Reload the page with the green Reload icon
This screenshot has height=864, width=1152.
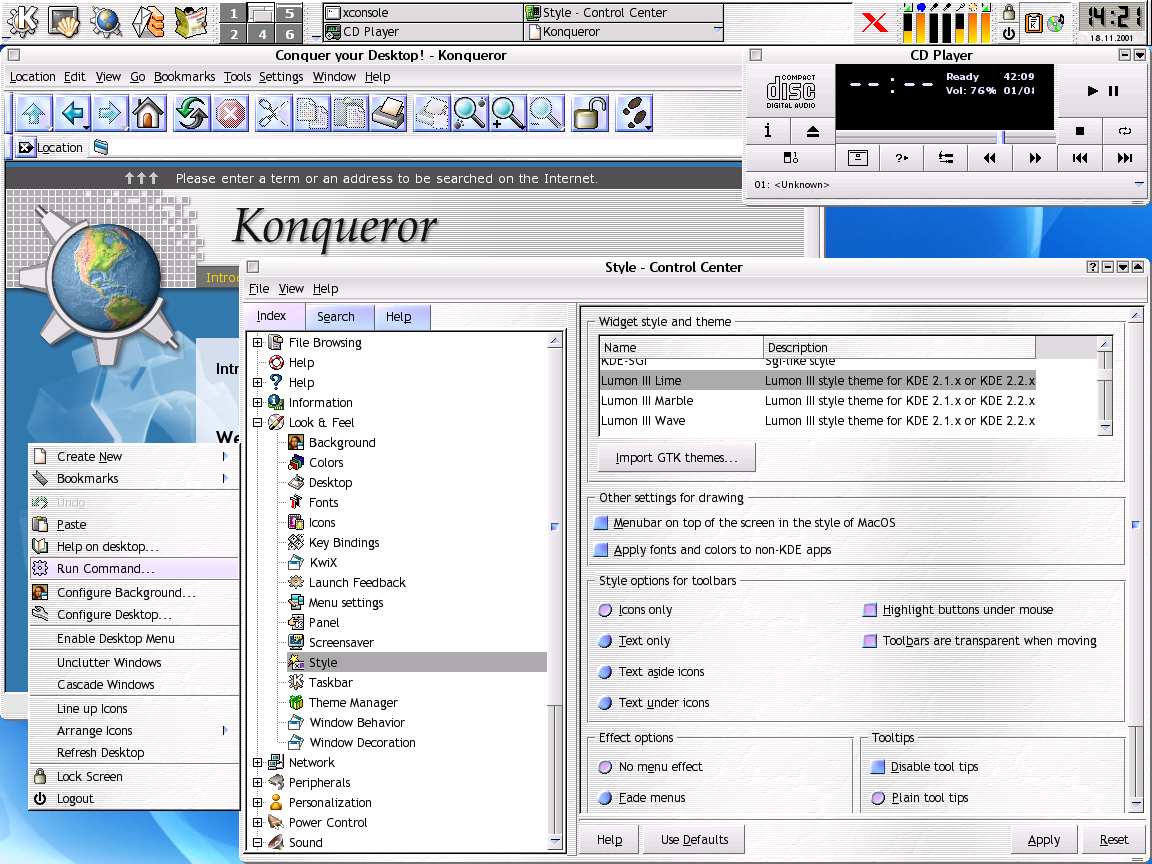coord(191,113)
